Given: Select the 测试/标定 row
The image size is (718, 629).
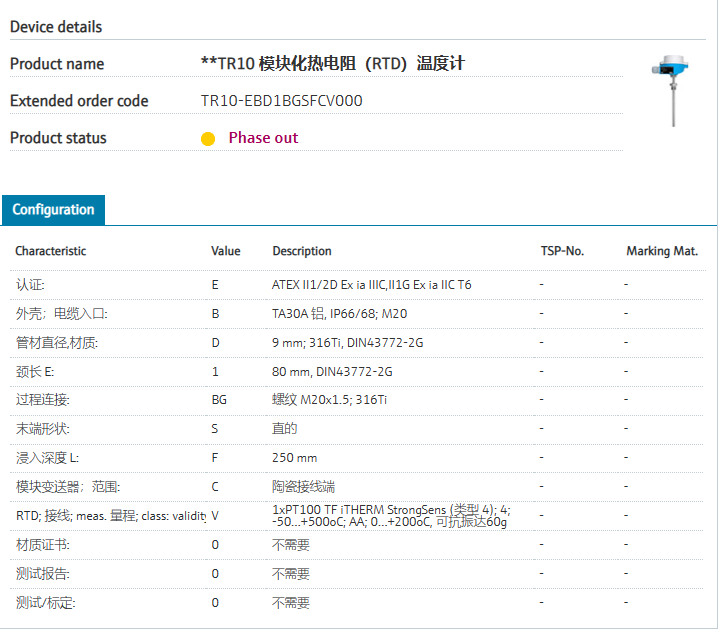Looking at the screenshot, I should pos(45,603).
